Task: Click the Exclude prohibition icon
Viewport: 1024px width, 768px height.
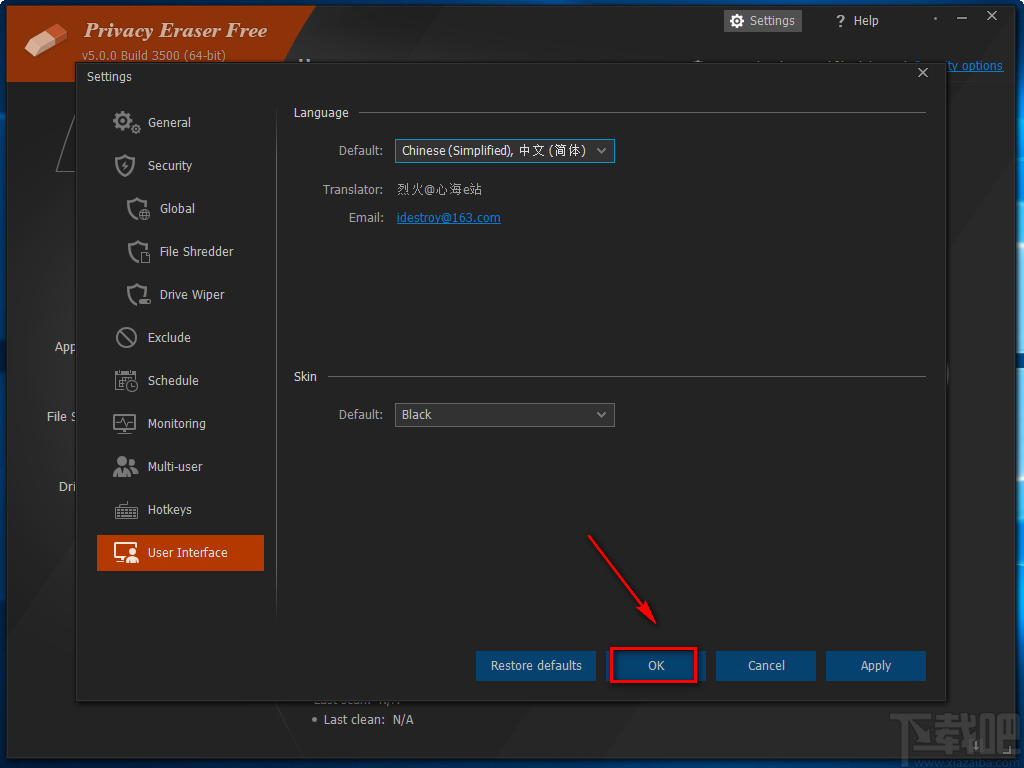Action: click(x=126, y=338)
